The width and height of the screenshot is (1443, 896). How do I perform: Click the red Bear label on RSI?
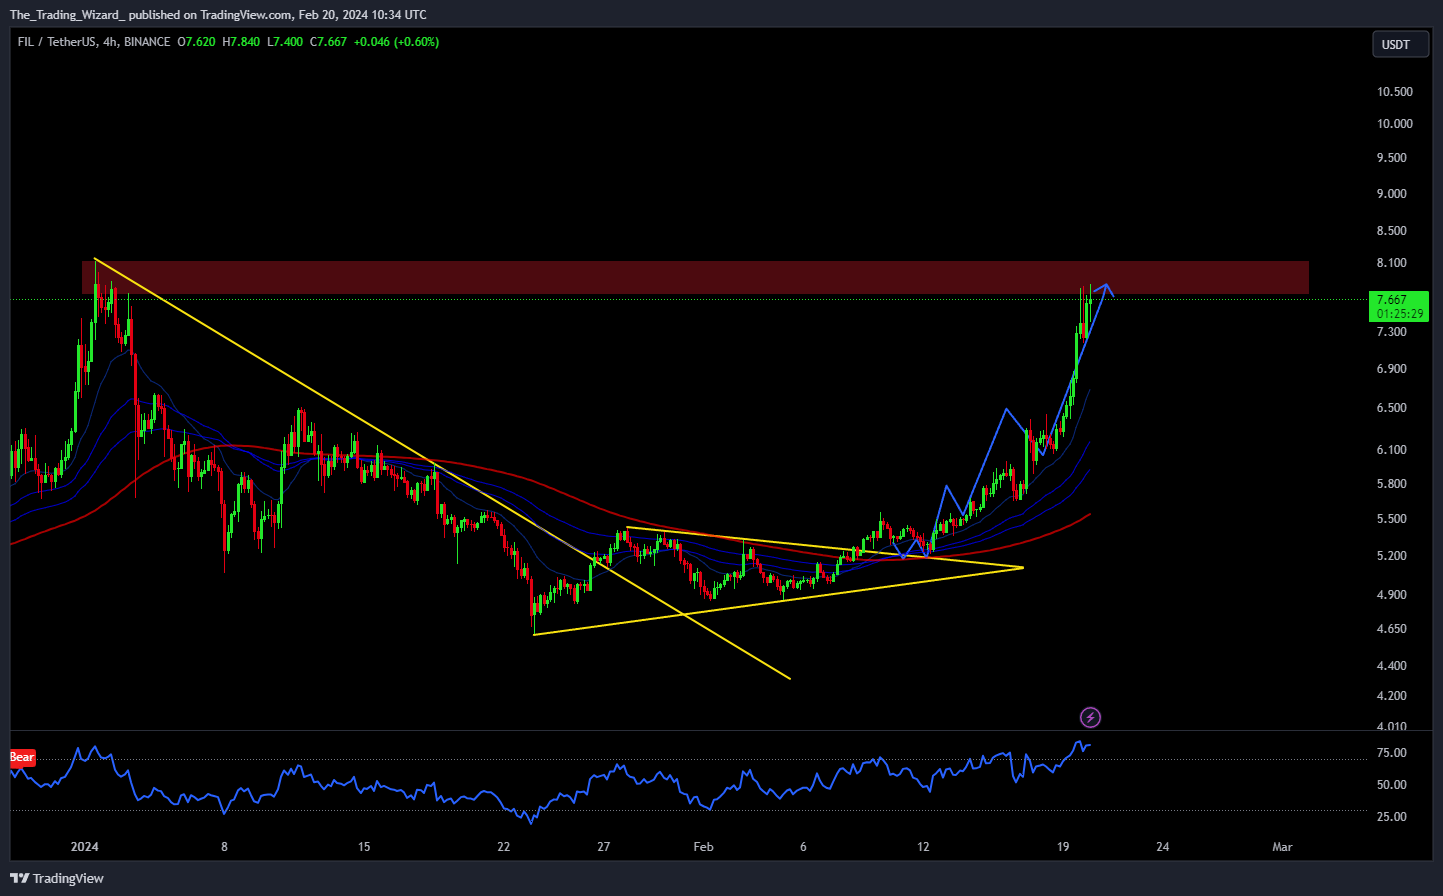click(x=22, y=757)
